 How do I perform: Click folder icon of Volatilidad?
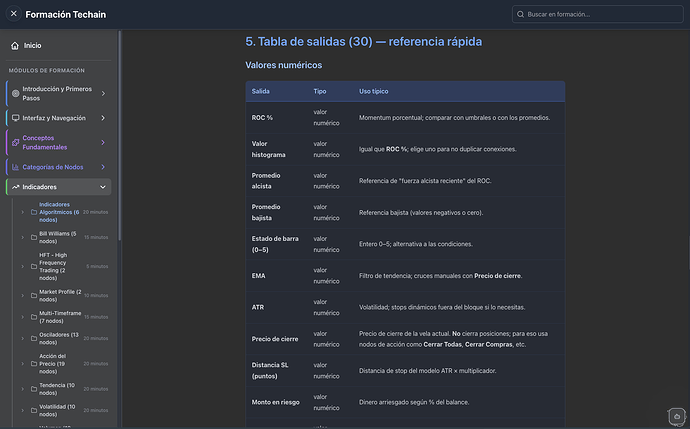tap(34, 411)
